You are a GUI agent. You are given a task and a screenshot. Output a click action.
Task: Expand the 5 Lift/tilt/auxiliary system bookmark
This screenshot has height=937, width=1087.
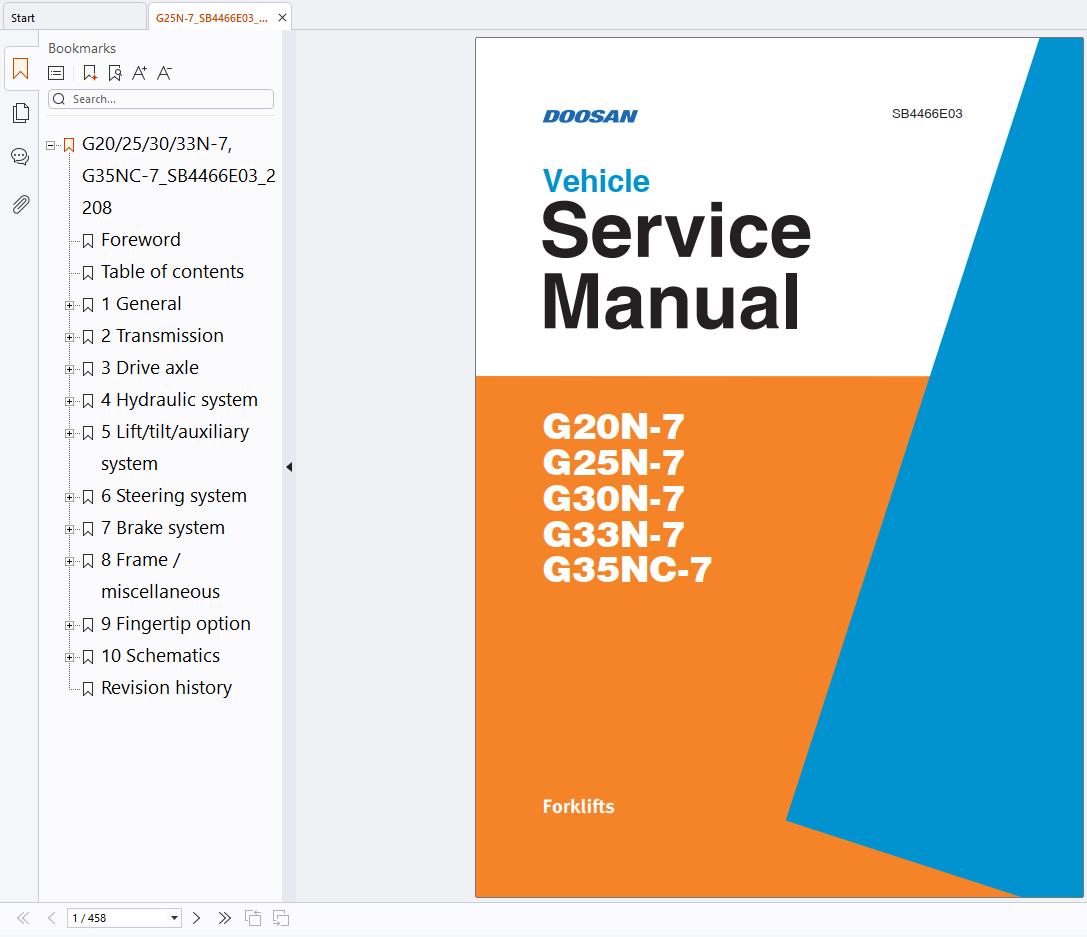[x=69, y=434]
